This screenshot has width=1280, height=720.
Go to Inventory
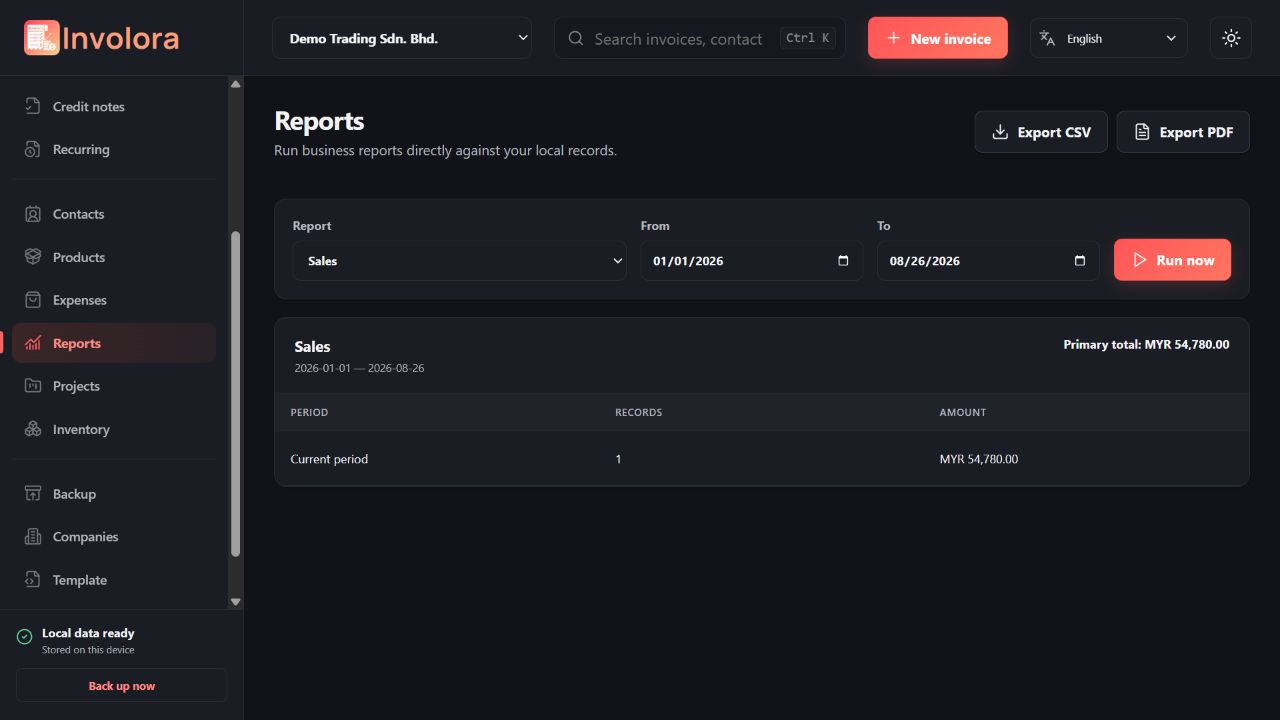coord(114,429)
